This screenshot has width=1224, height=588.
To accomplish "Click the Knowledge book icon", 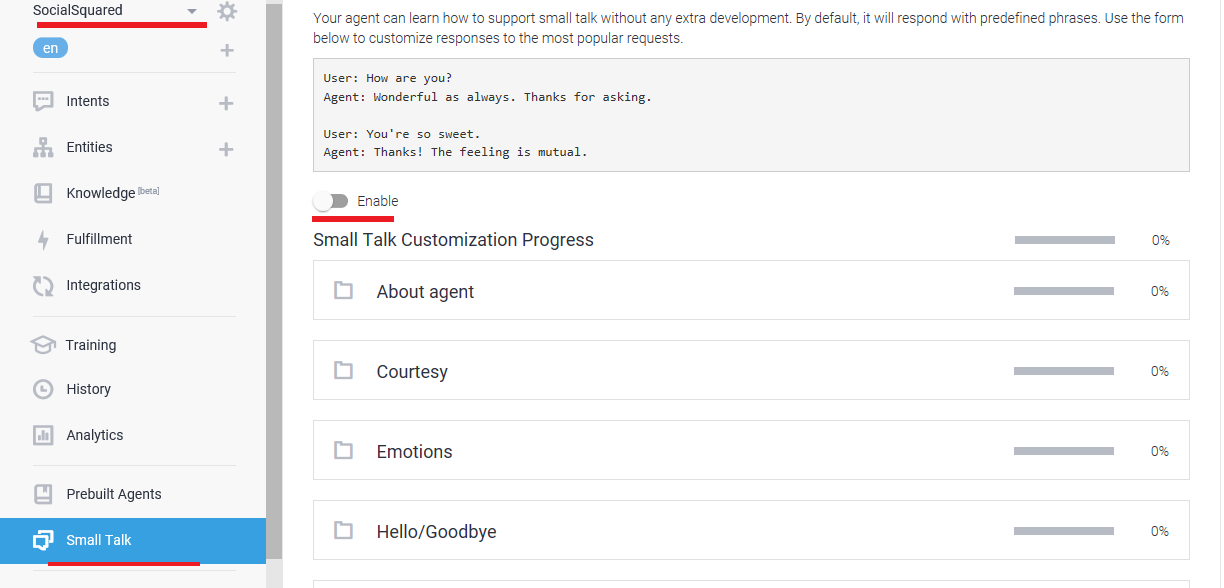I will coord(43,193).
